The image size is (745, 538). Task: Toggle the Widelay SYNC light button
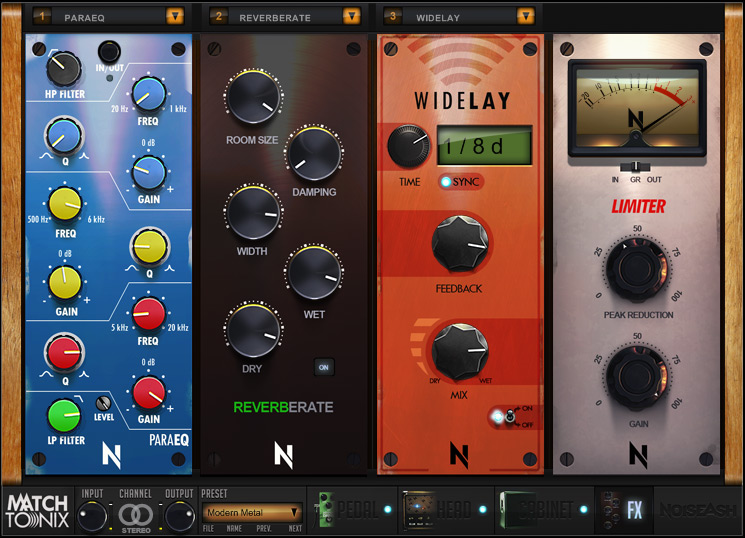click(x=446, y=182)
